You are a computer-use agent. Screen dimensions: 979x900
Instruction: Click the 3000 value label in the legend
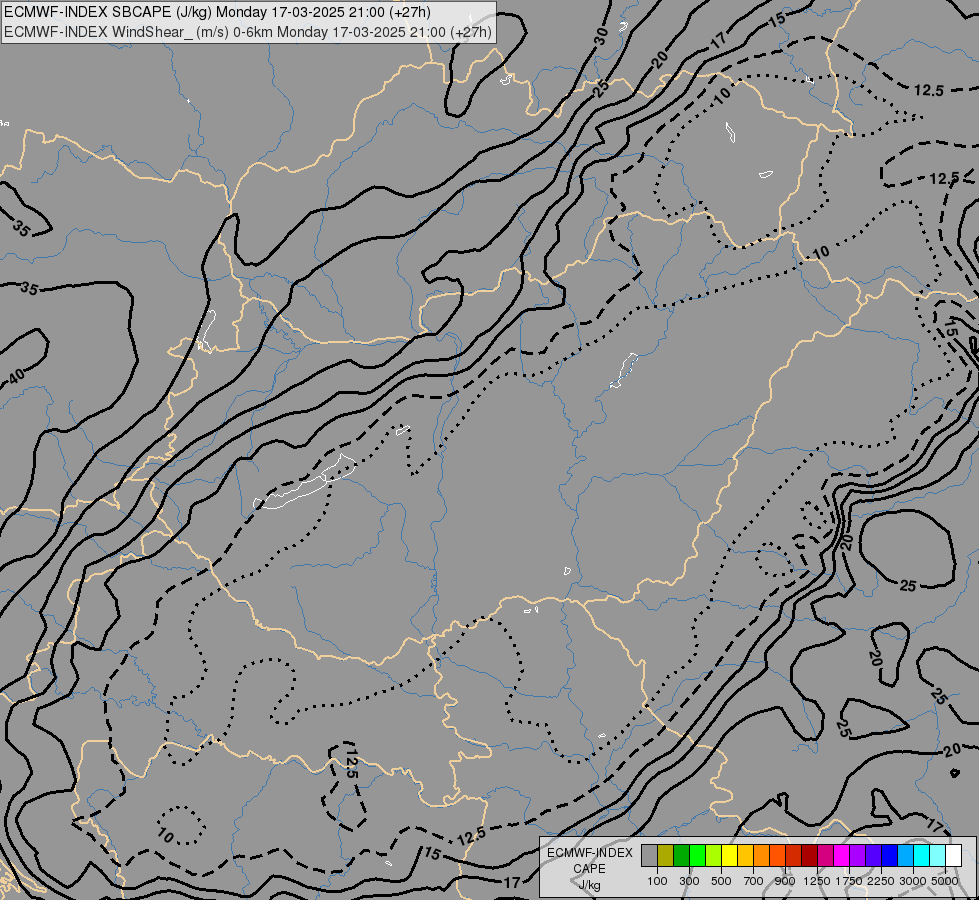[x=913, y=881]
